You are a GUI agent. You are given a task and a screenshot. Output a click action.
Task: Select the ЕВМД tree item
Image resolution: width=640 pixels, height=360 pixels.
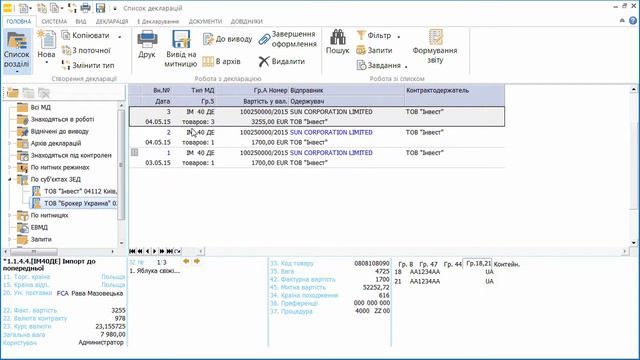(39, 227)
